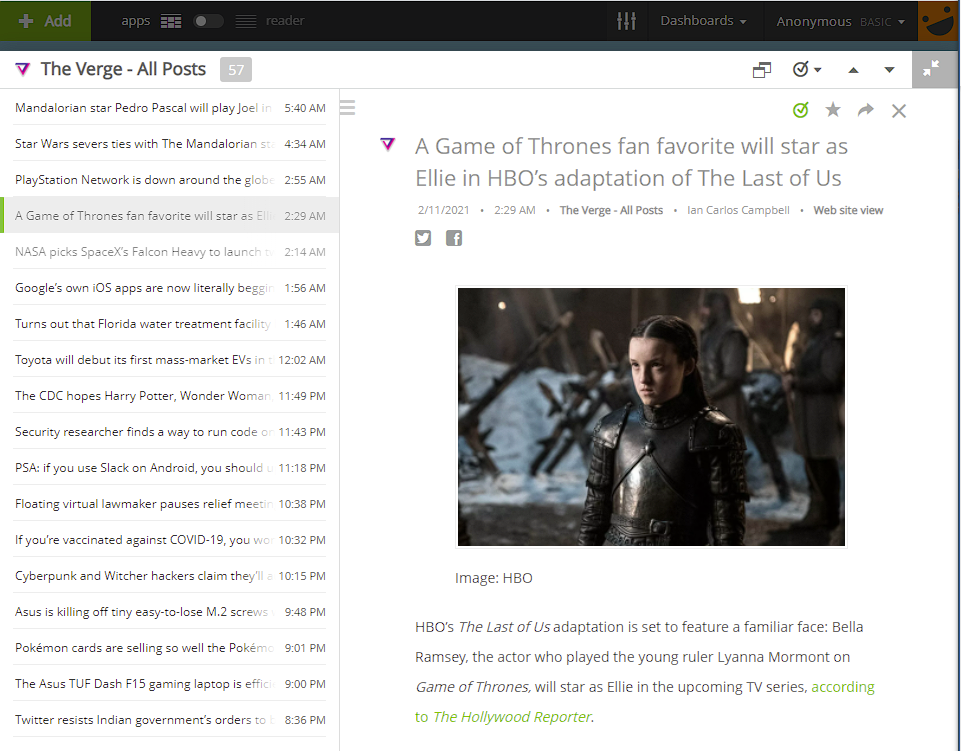Click The Verge - All Posts source link
Viewport: 961px width, 751px height.
pyautogui.click(x=611, y=210)
